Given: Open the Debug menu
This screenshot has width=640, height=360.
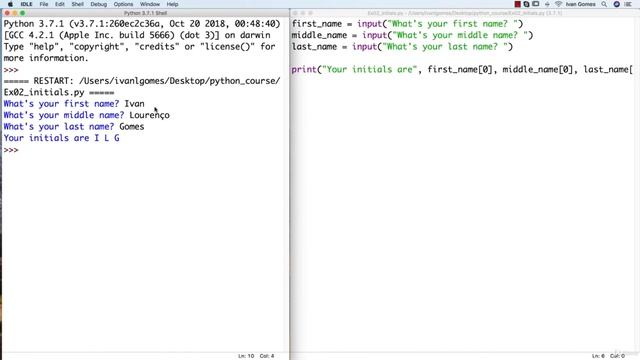Looking at the screenshot, I should coord(98,4).
